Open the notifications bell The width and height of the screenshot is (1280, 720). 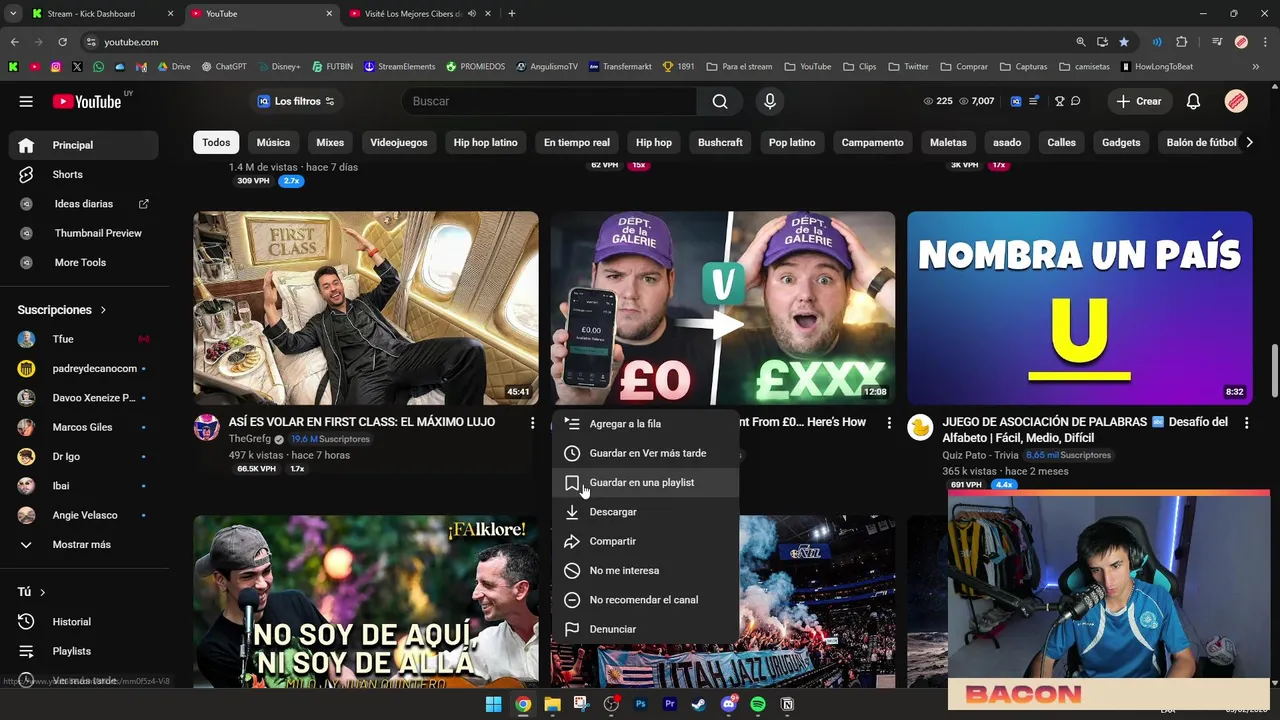1193,101
